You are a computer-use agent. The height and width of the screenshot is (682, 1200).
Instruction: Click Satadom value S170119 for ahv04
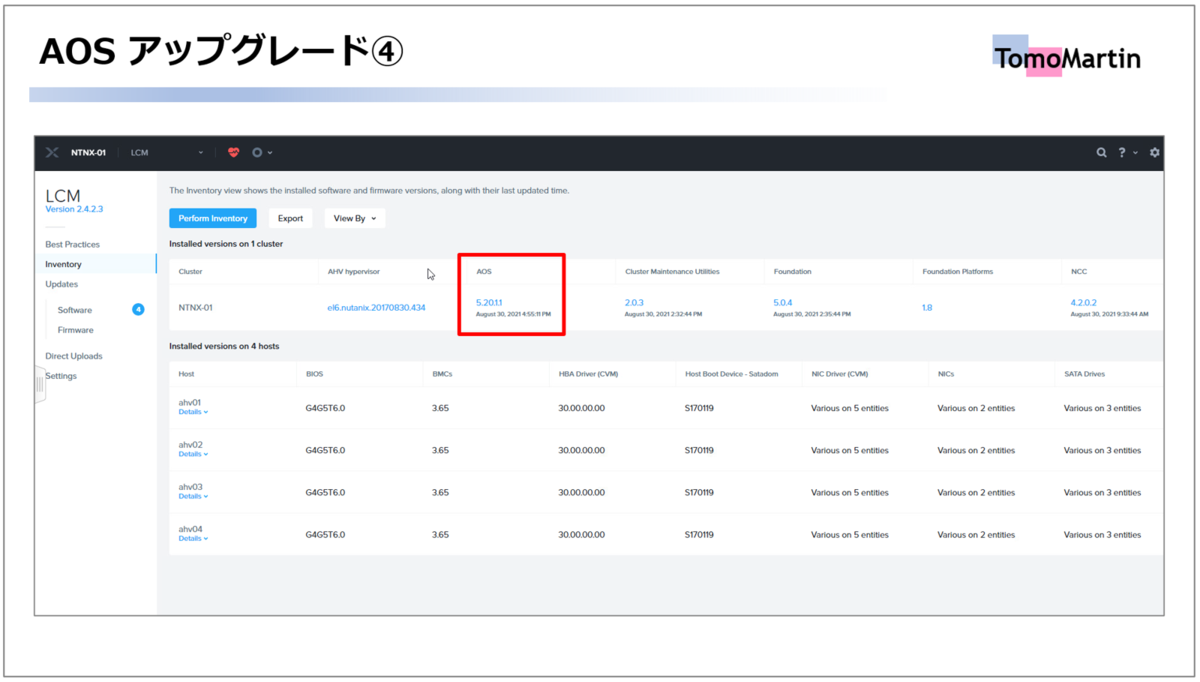pyautogui.click(x=699, y=534)
